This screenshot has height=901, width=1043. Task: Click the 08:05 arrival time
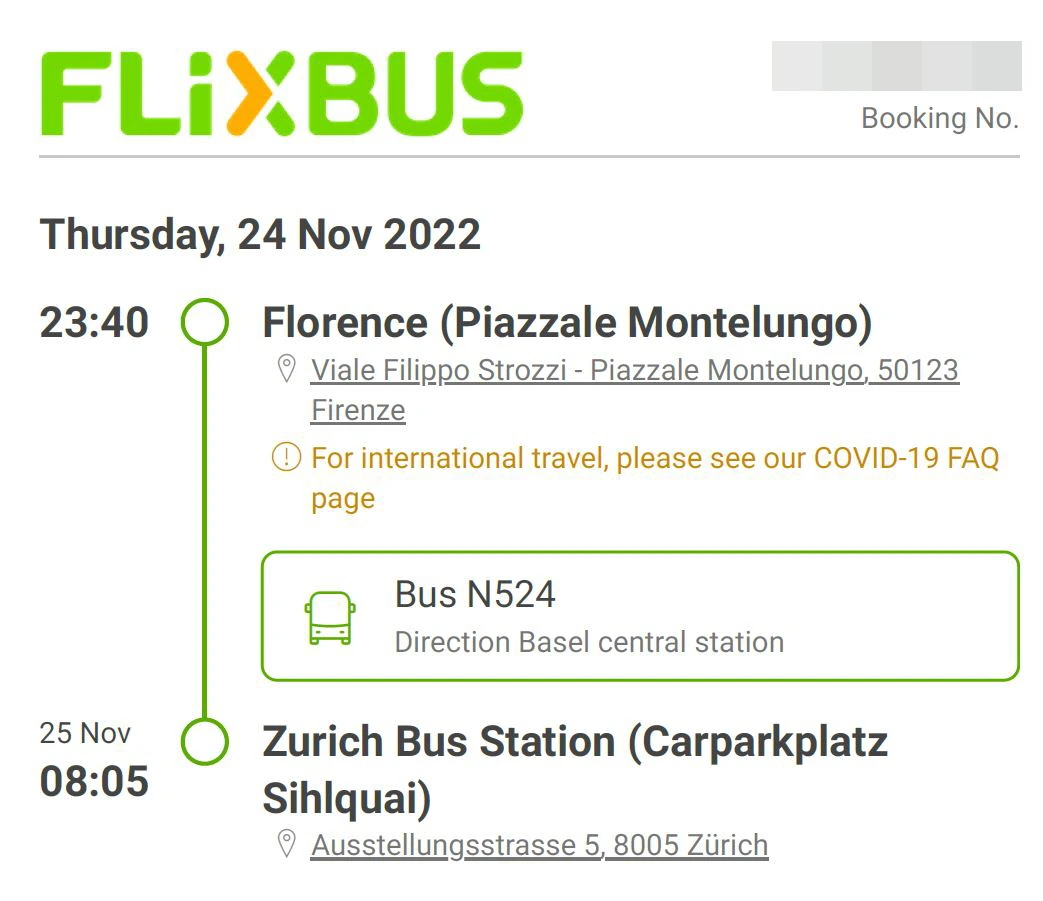point(94,781)
